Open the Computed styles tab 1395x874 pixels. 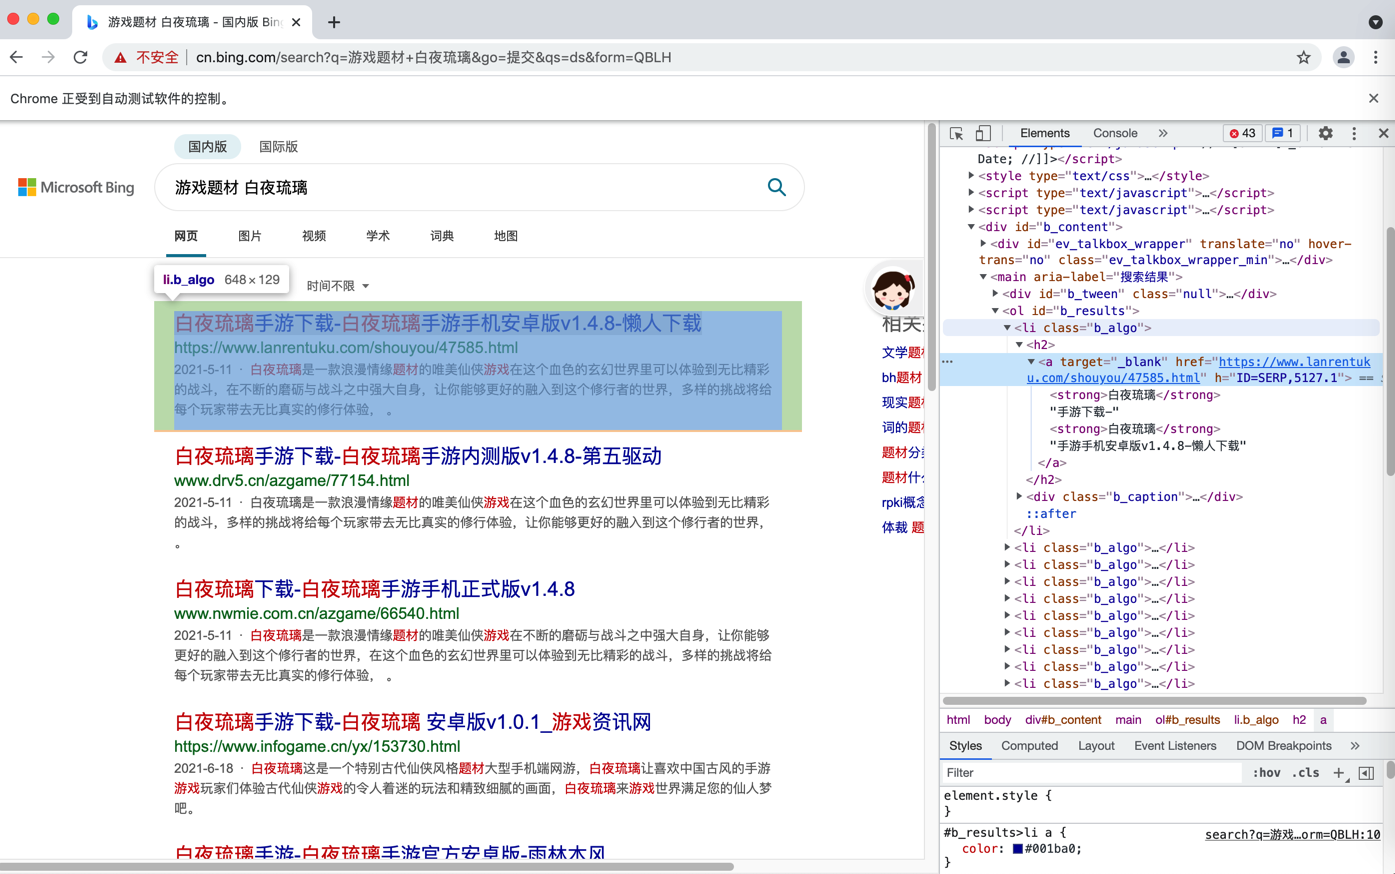(x=1029, y=746)
